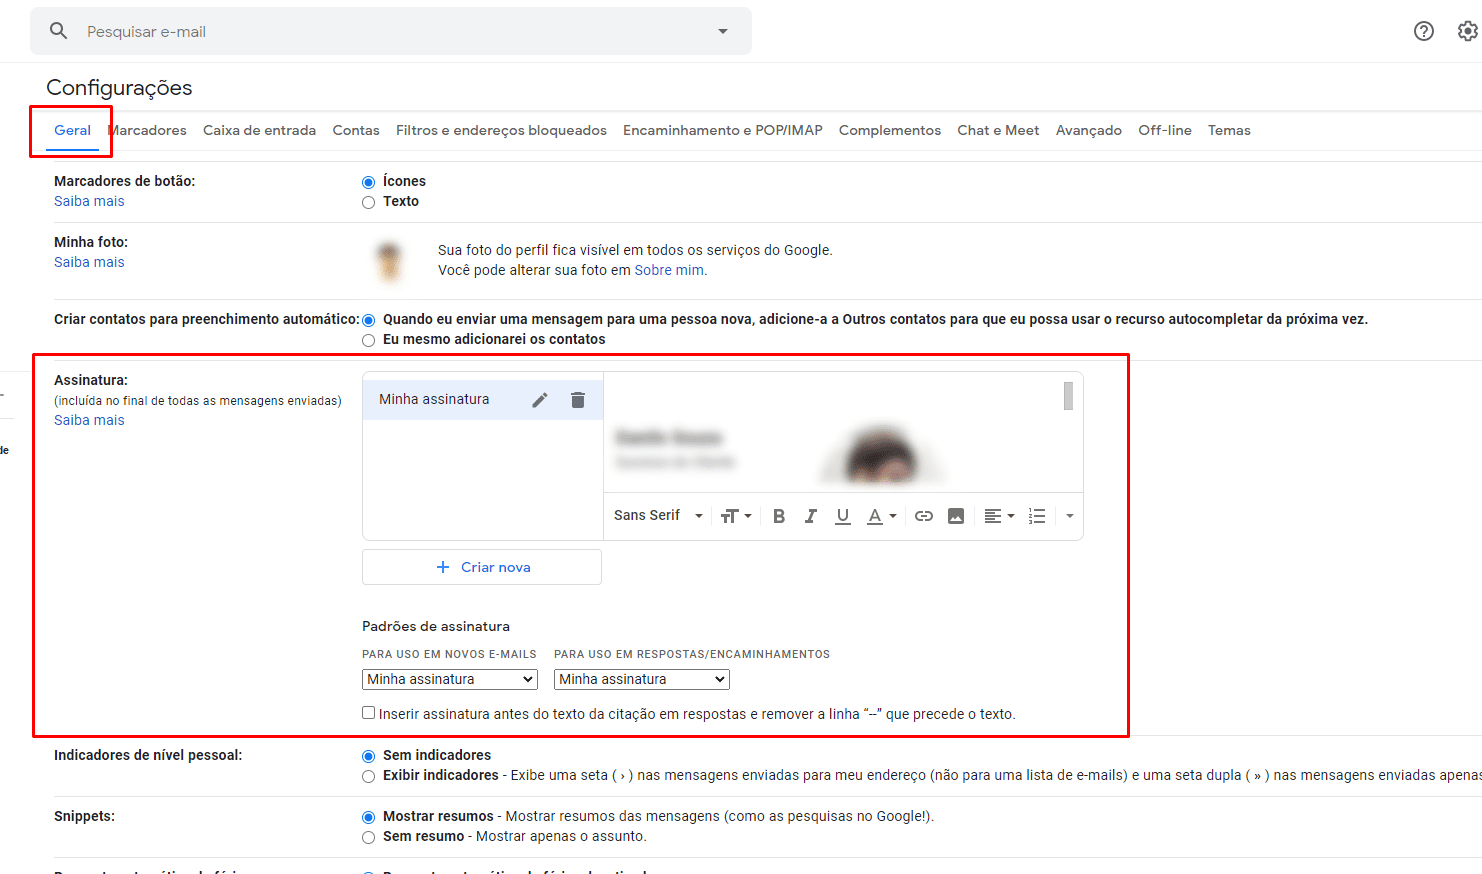Insert an image into the signature
Screen dimensions: 1482x874
[x=956, y=516]
